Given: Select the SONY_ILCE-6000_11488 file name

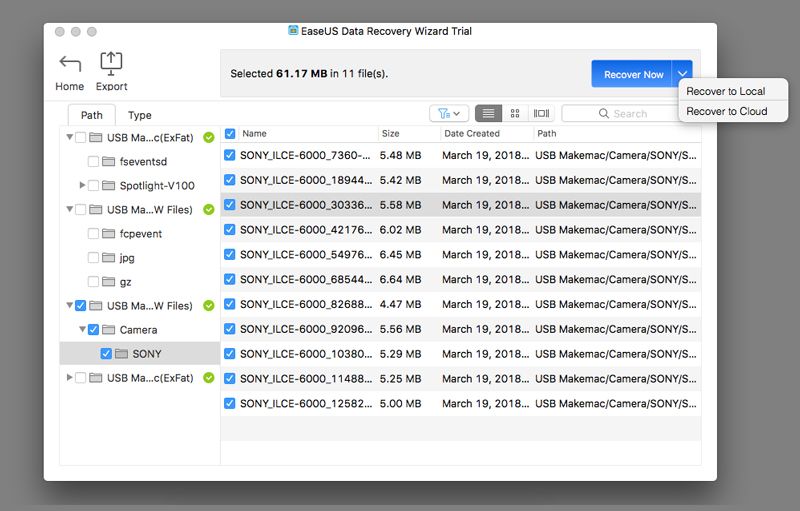Looking at the screenshot, I should point(306,379).
